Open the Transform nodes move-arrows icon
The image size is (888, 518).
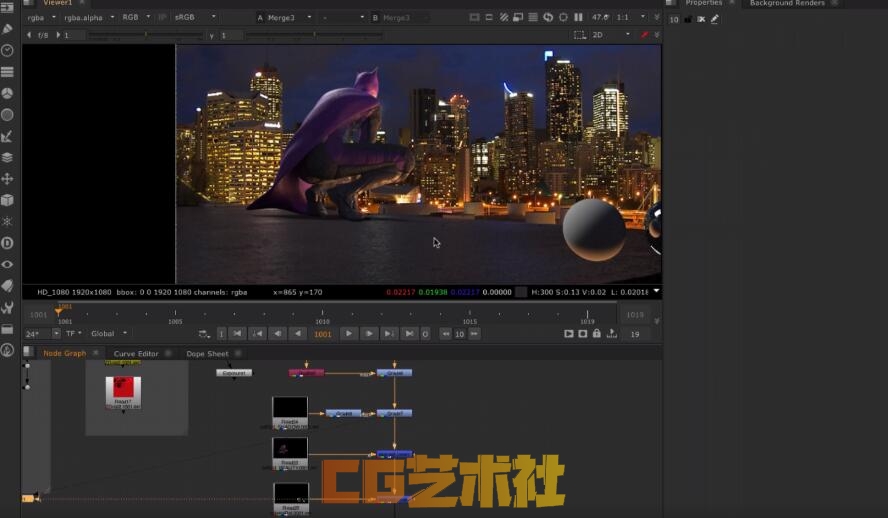(x=7, y=179)
